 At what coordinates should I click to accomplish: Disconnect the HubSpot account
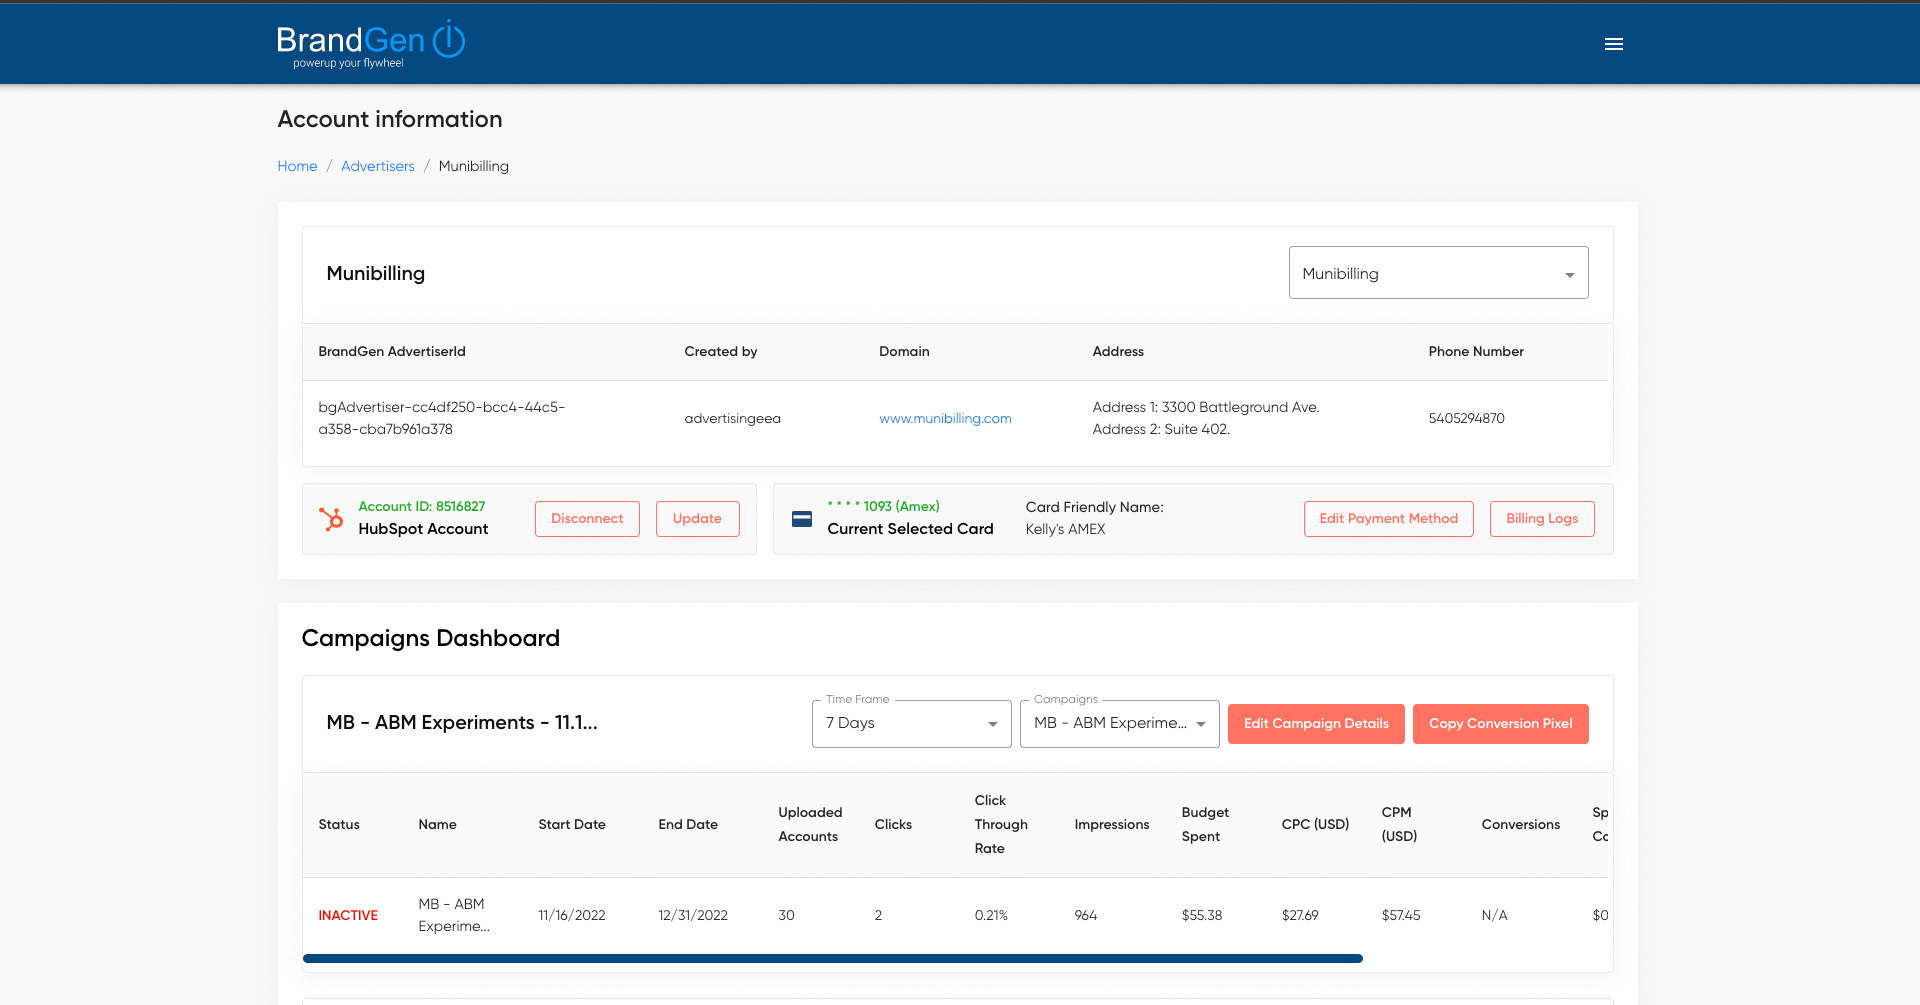tap(587, 519)
